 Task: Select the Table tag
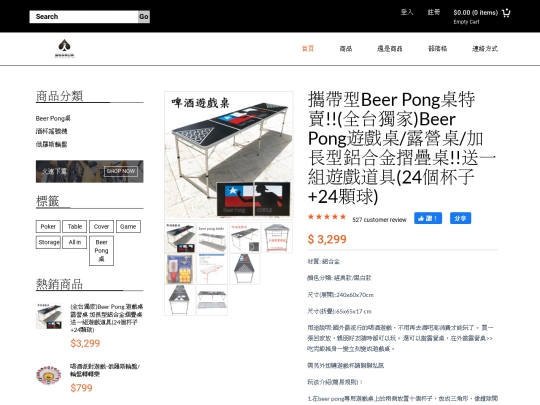click(x=75, y=227)
